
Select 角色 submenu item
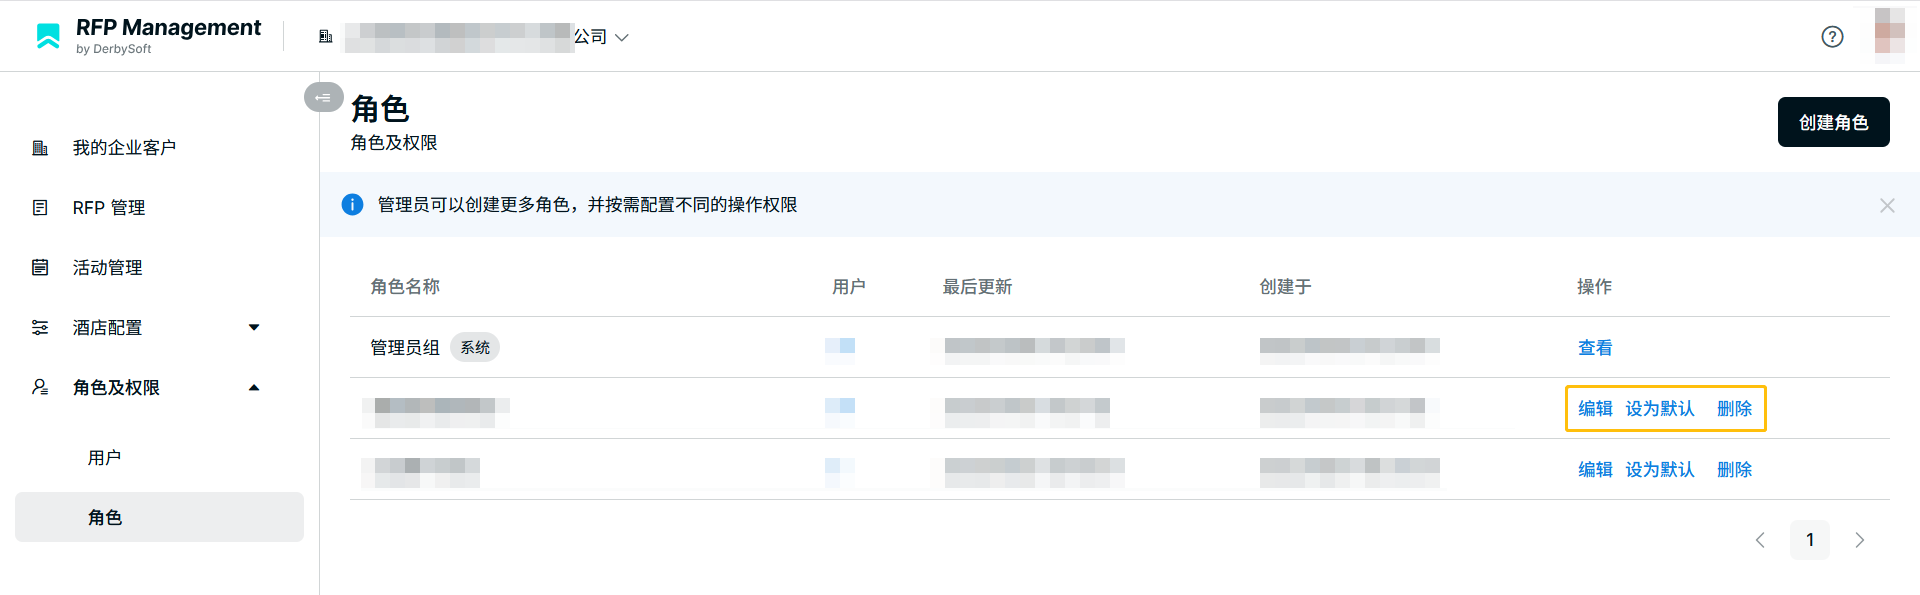(159, 517)
